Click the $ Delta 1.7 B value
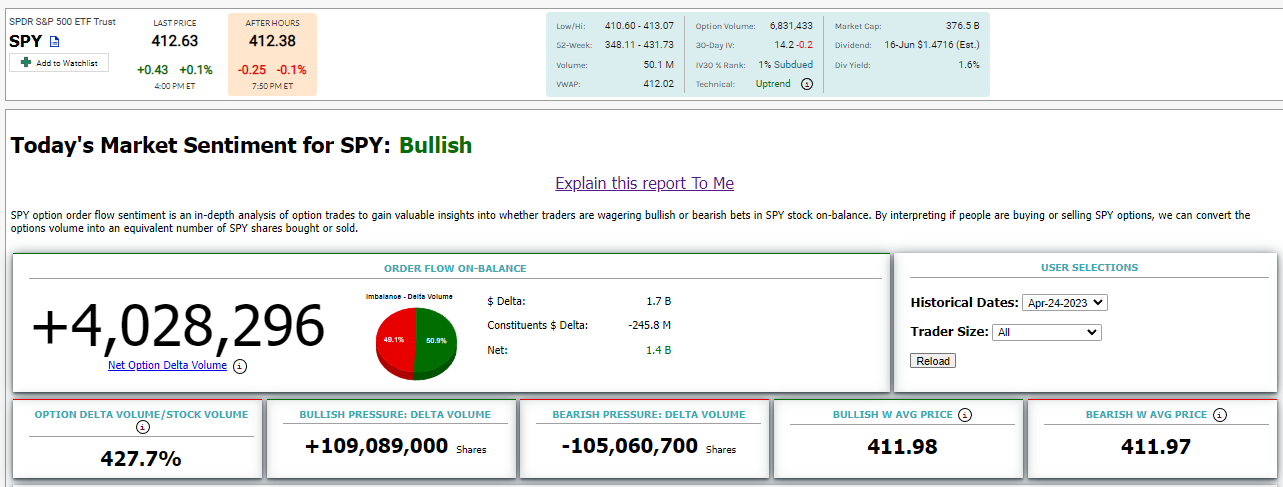The image size is (1283, 487). click(658, 300)
